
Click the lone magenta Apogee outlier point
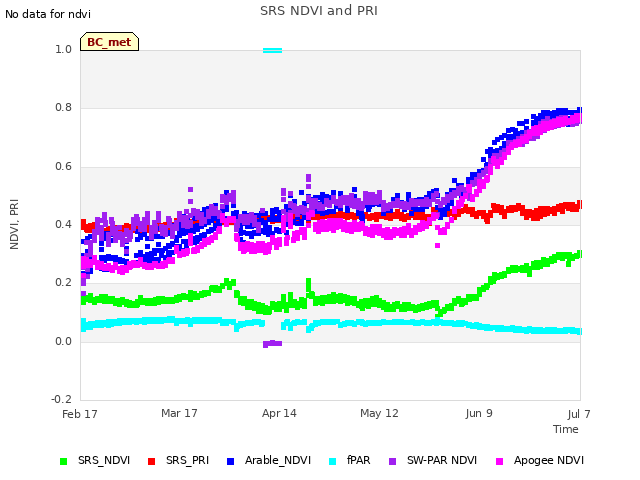tap(438, 245)
